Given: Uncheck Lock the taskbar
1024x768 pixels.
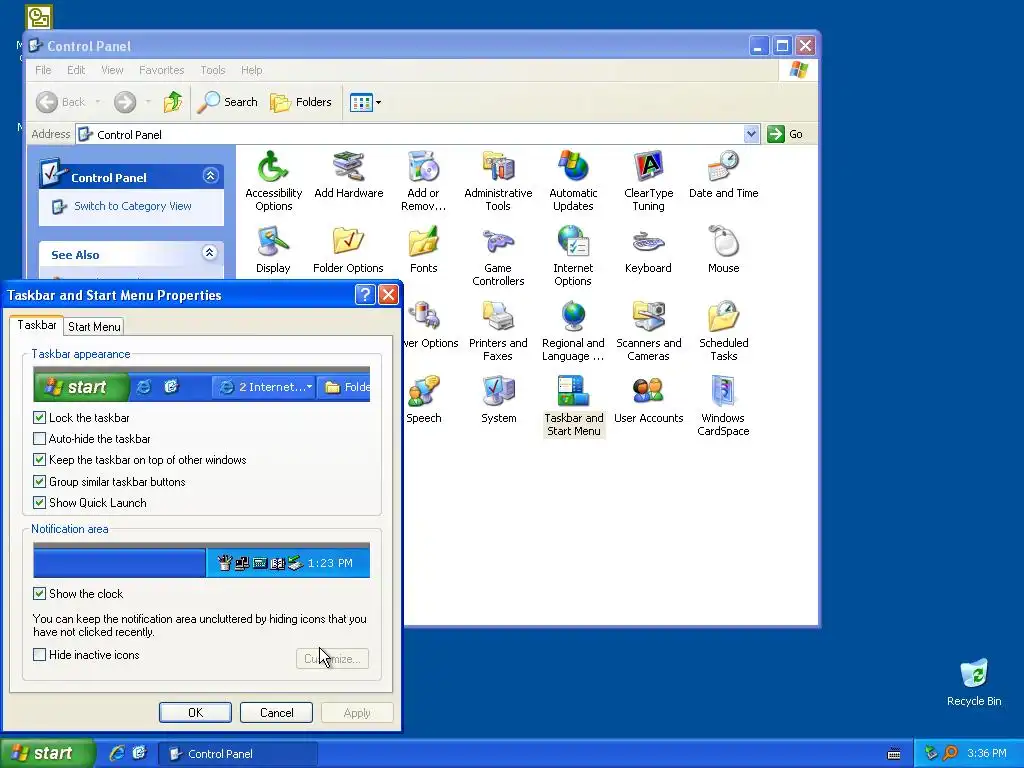Looking at the screenshot, I should point(39,417).
